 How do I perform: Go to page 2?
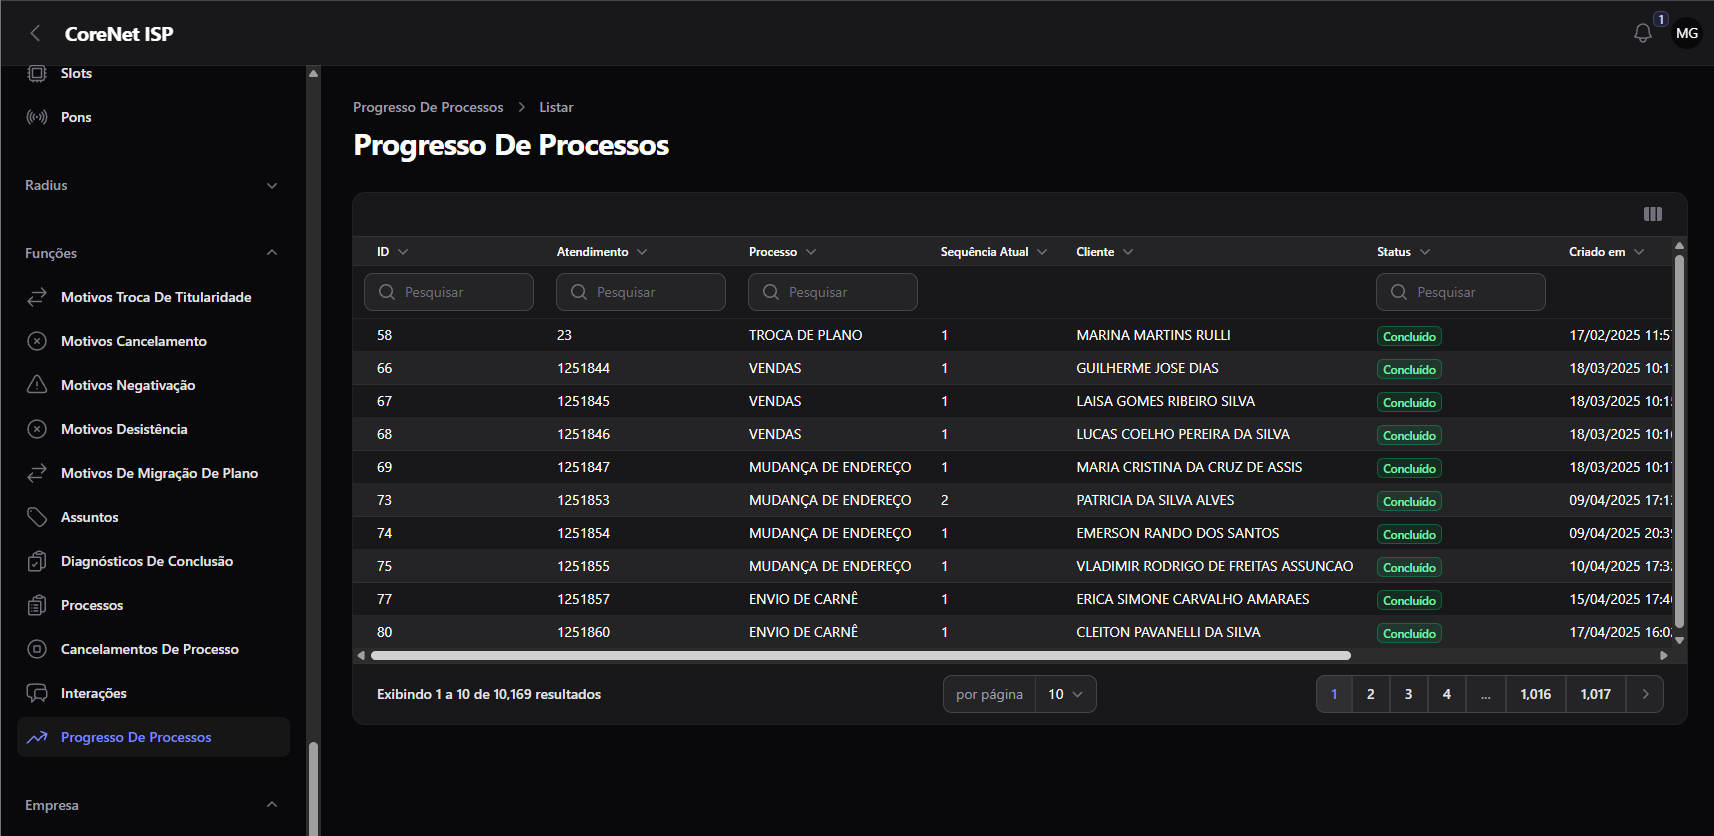(1371, 694)
